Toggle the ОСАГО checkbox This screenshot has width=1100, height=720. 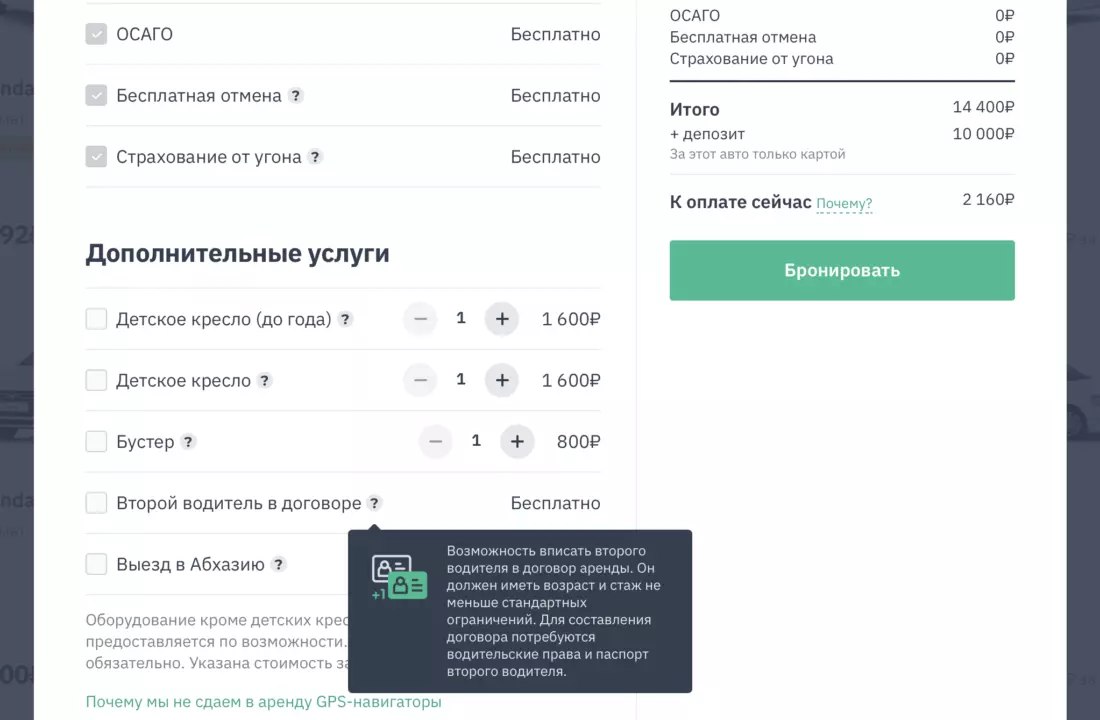click(x=96, y=34)
